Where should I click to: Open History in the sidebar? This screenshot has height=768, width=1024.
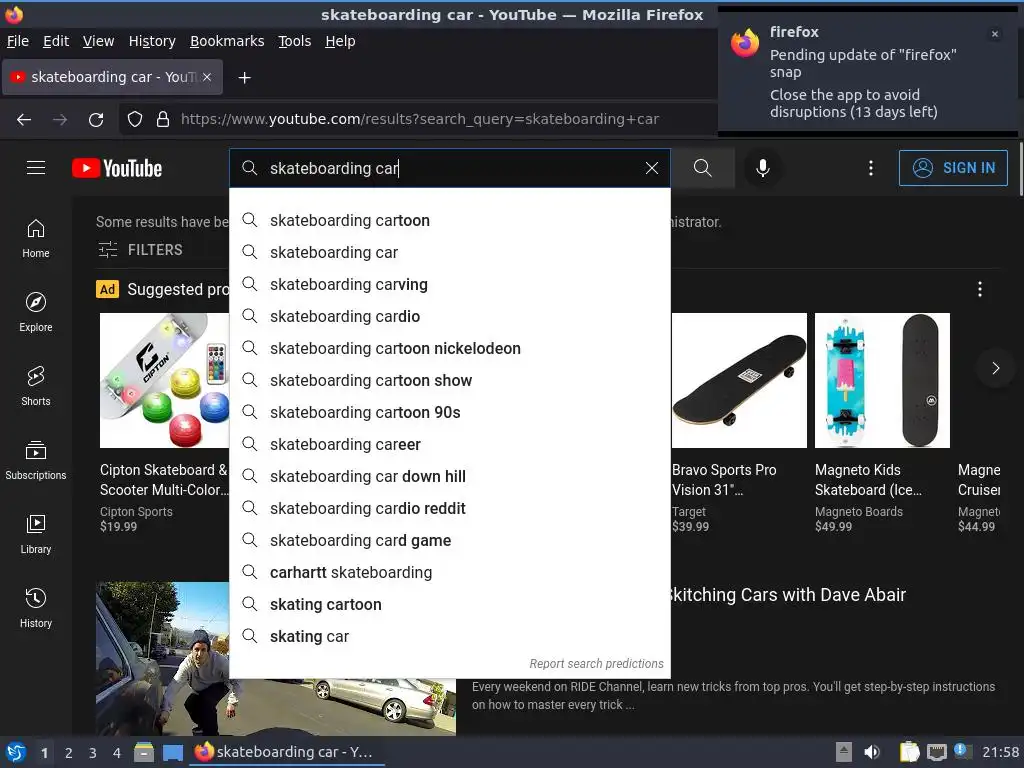[36, 609]
